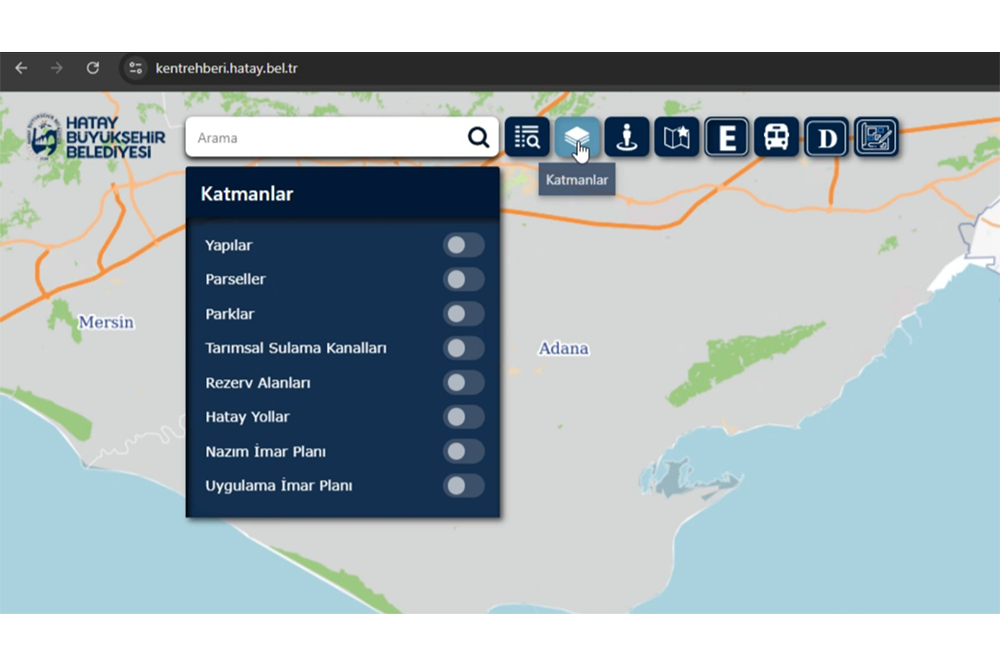Switch on Rezerv Alanları layer
This screenshot has width=1000, height=666.
(x=463, y=383)
